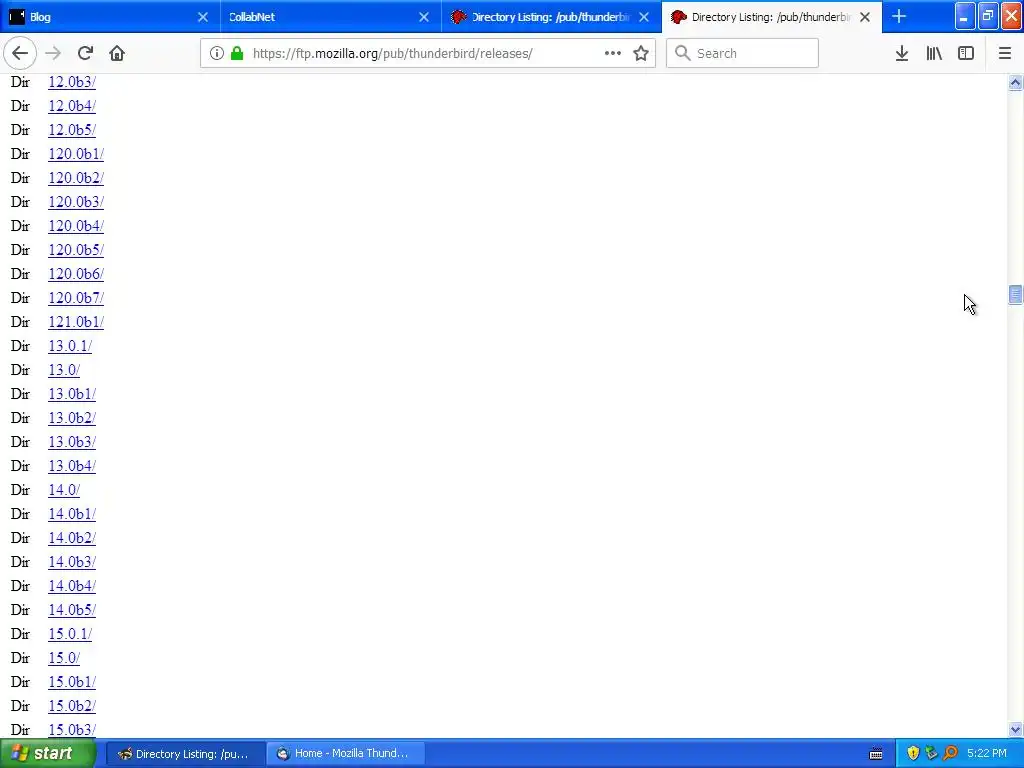Open the 15.0b2/ directory link
Viewport: 1024px width, 768px height.
[72, 706]
